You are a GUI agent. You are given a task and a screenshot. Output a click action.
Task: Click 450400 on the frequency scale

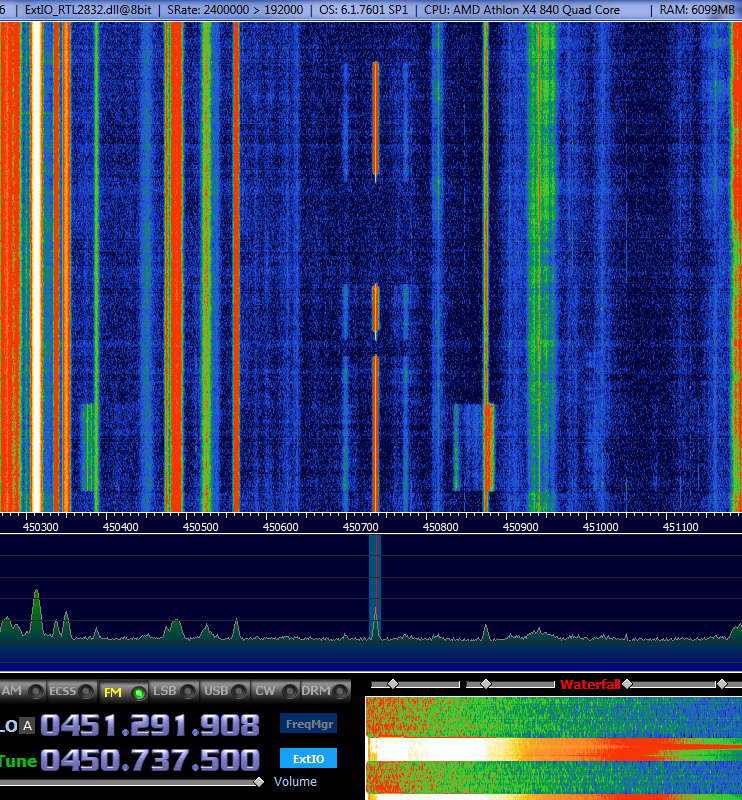click(120, 527)
